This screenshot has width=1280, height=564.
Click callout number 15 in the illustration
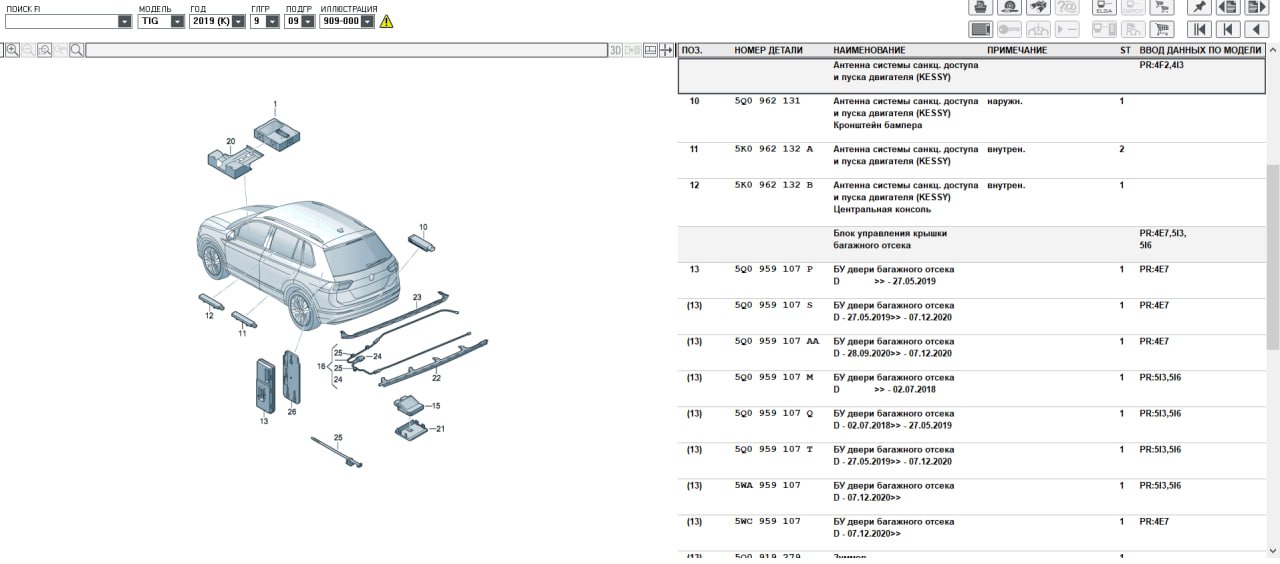tap(436, 406)
